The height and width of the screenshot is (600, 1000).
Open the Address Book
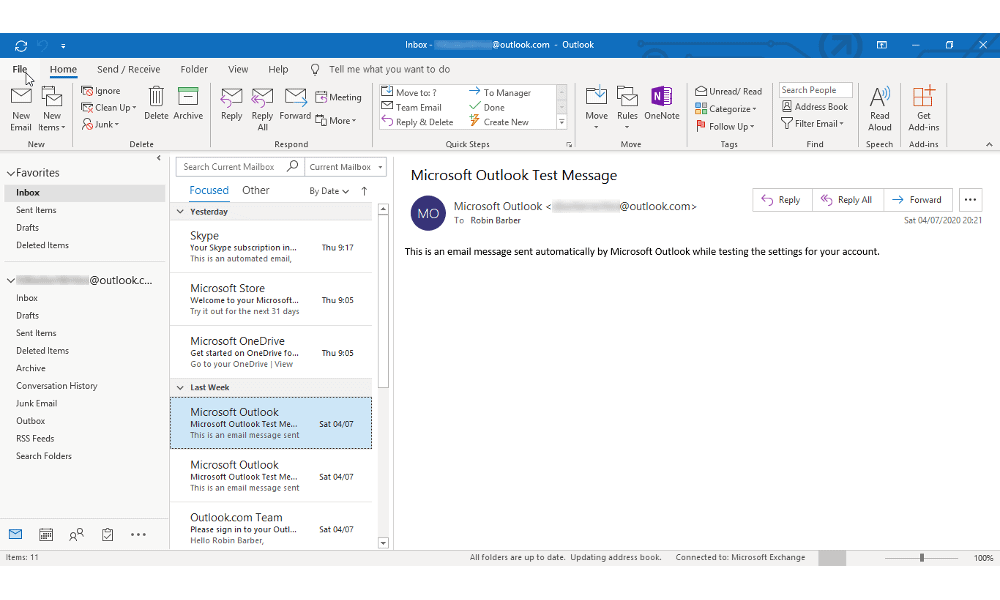coord(814,106)
